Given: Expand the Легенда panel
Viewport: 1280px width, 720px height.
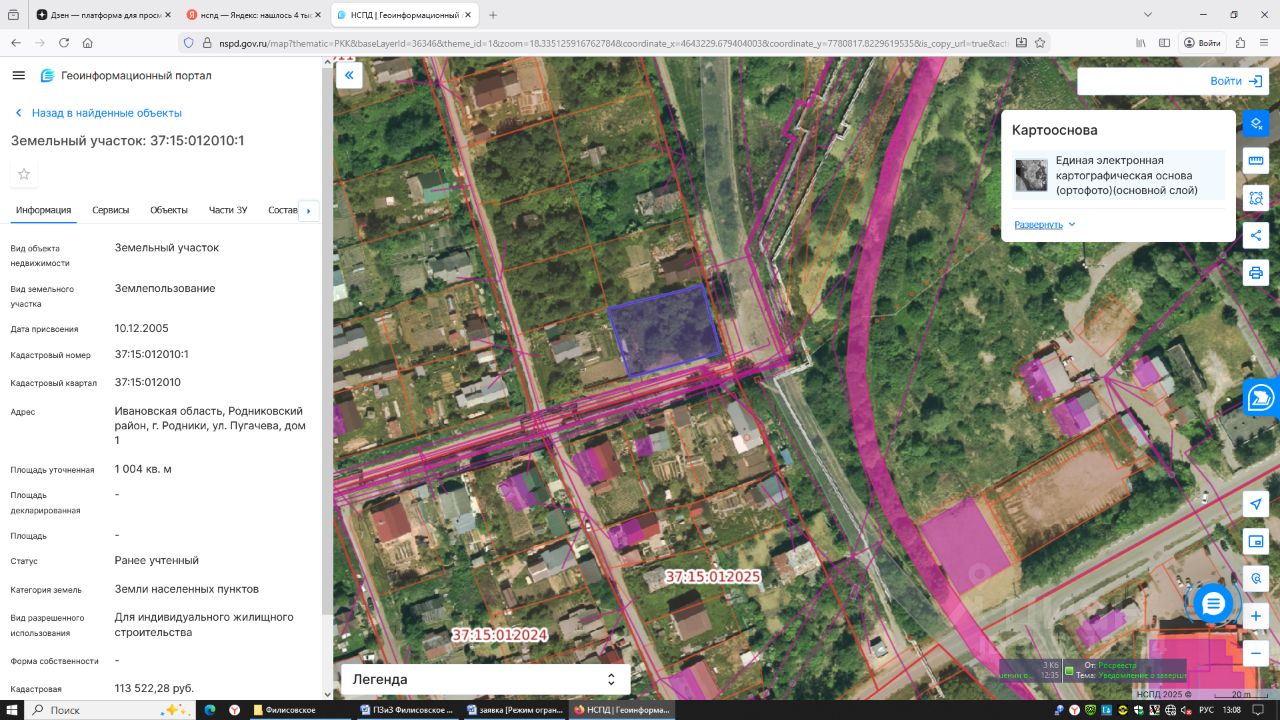Looking at the screenshot, I should (x=486, y=679).
